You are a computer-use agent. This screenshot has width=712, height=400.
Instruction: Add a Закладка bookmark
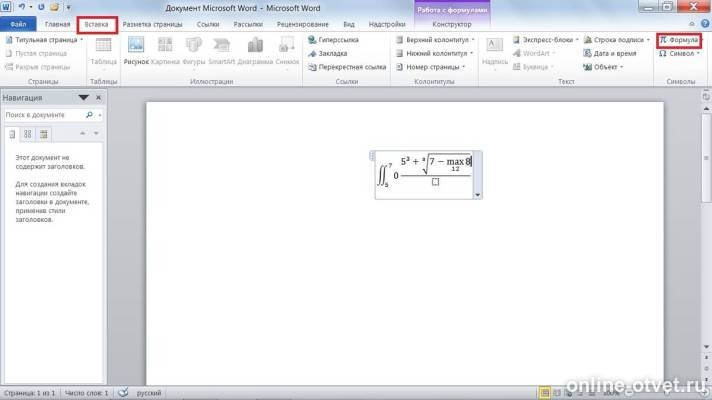(327, 54)
